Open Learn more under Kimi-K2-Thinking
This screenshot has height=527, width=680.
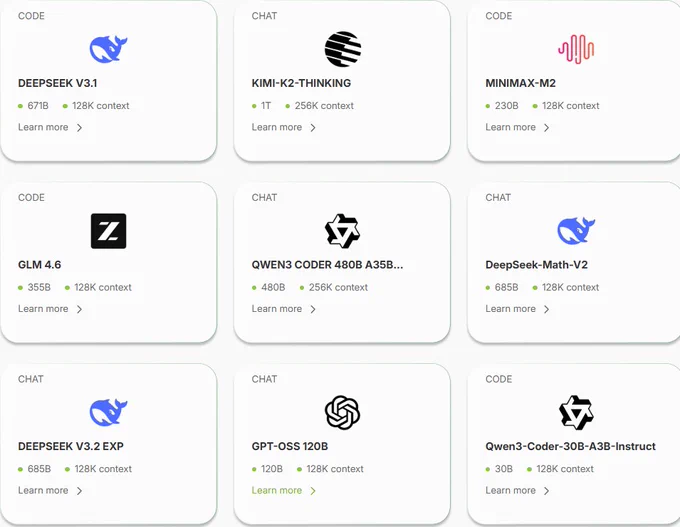pyautogui.click(x=277, y=127)
